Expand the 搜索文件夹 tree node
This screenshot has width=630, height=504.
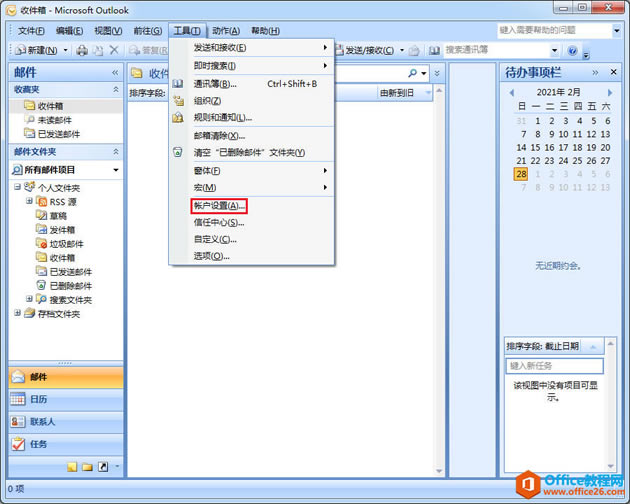pos(29,299)
